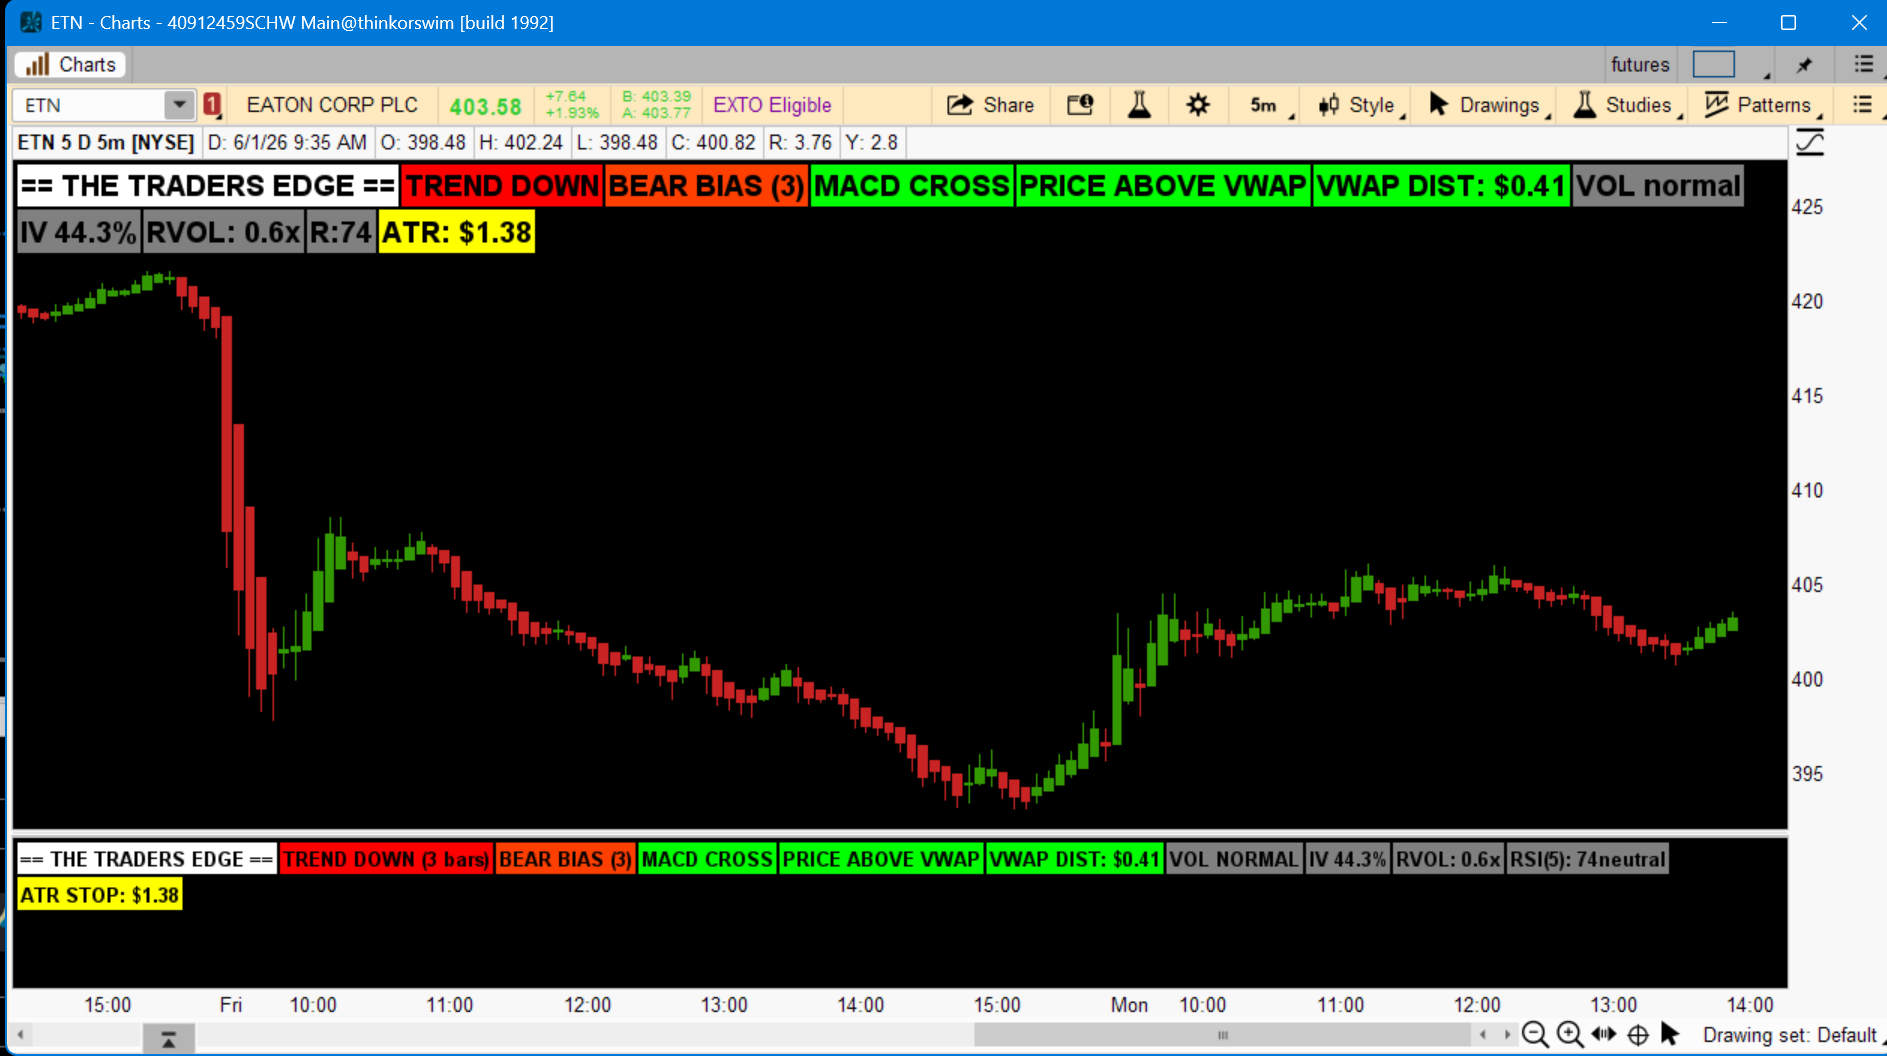Click the price axis scale icon

click(1810, 143)
